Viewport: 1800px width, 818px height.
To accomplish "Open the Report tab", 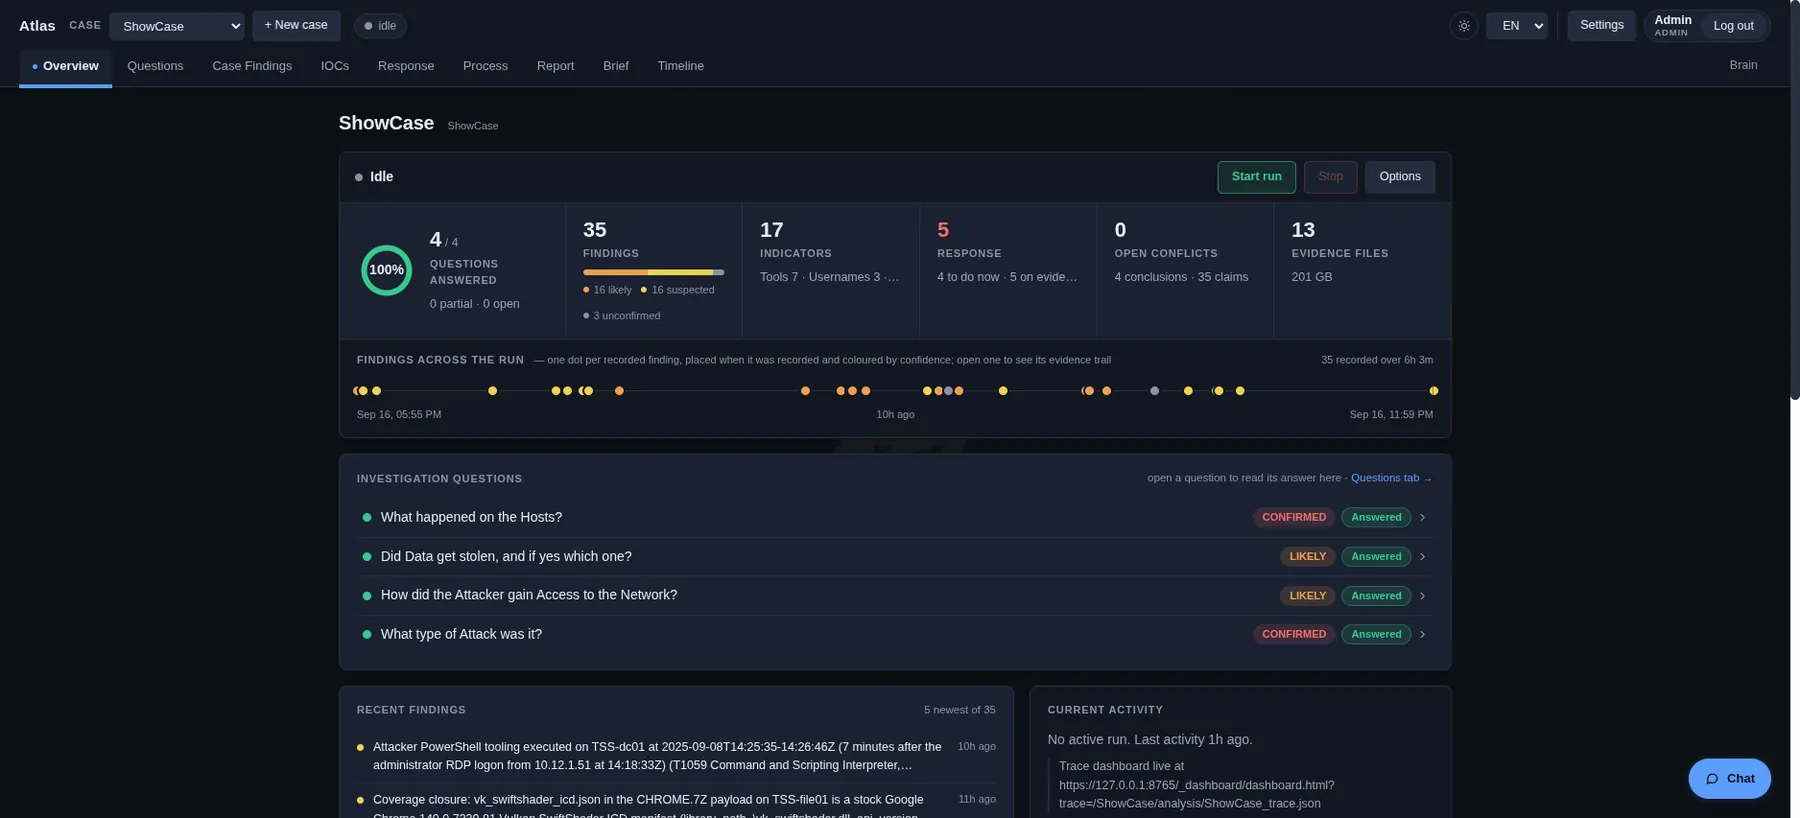I will pyautogui.click(x=555, y=66).
